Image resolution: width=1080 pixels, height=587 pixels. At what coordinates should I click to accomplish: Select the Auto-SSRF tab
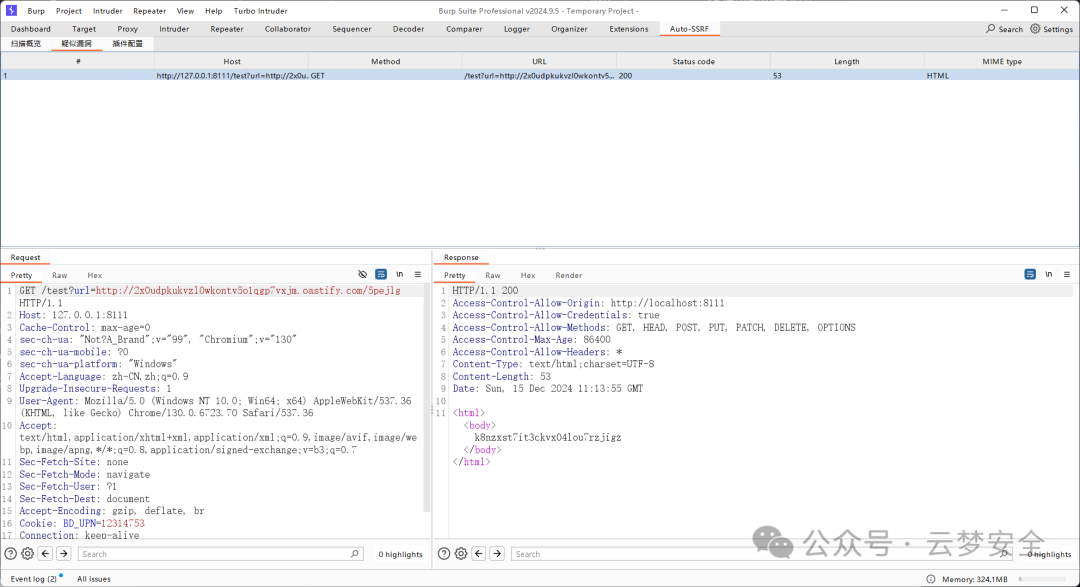coord(689,29)
